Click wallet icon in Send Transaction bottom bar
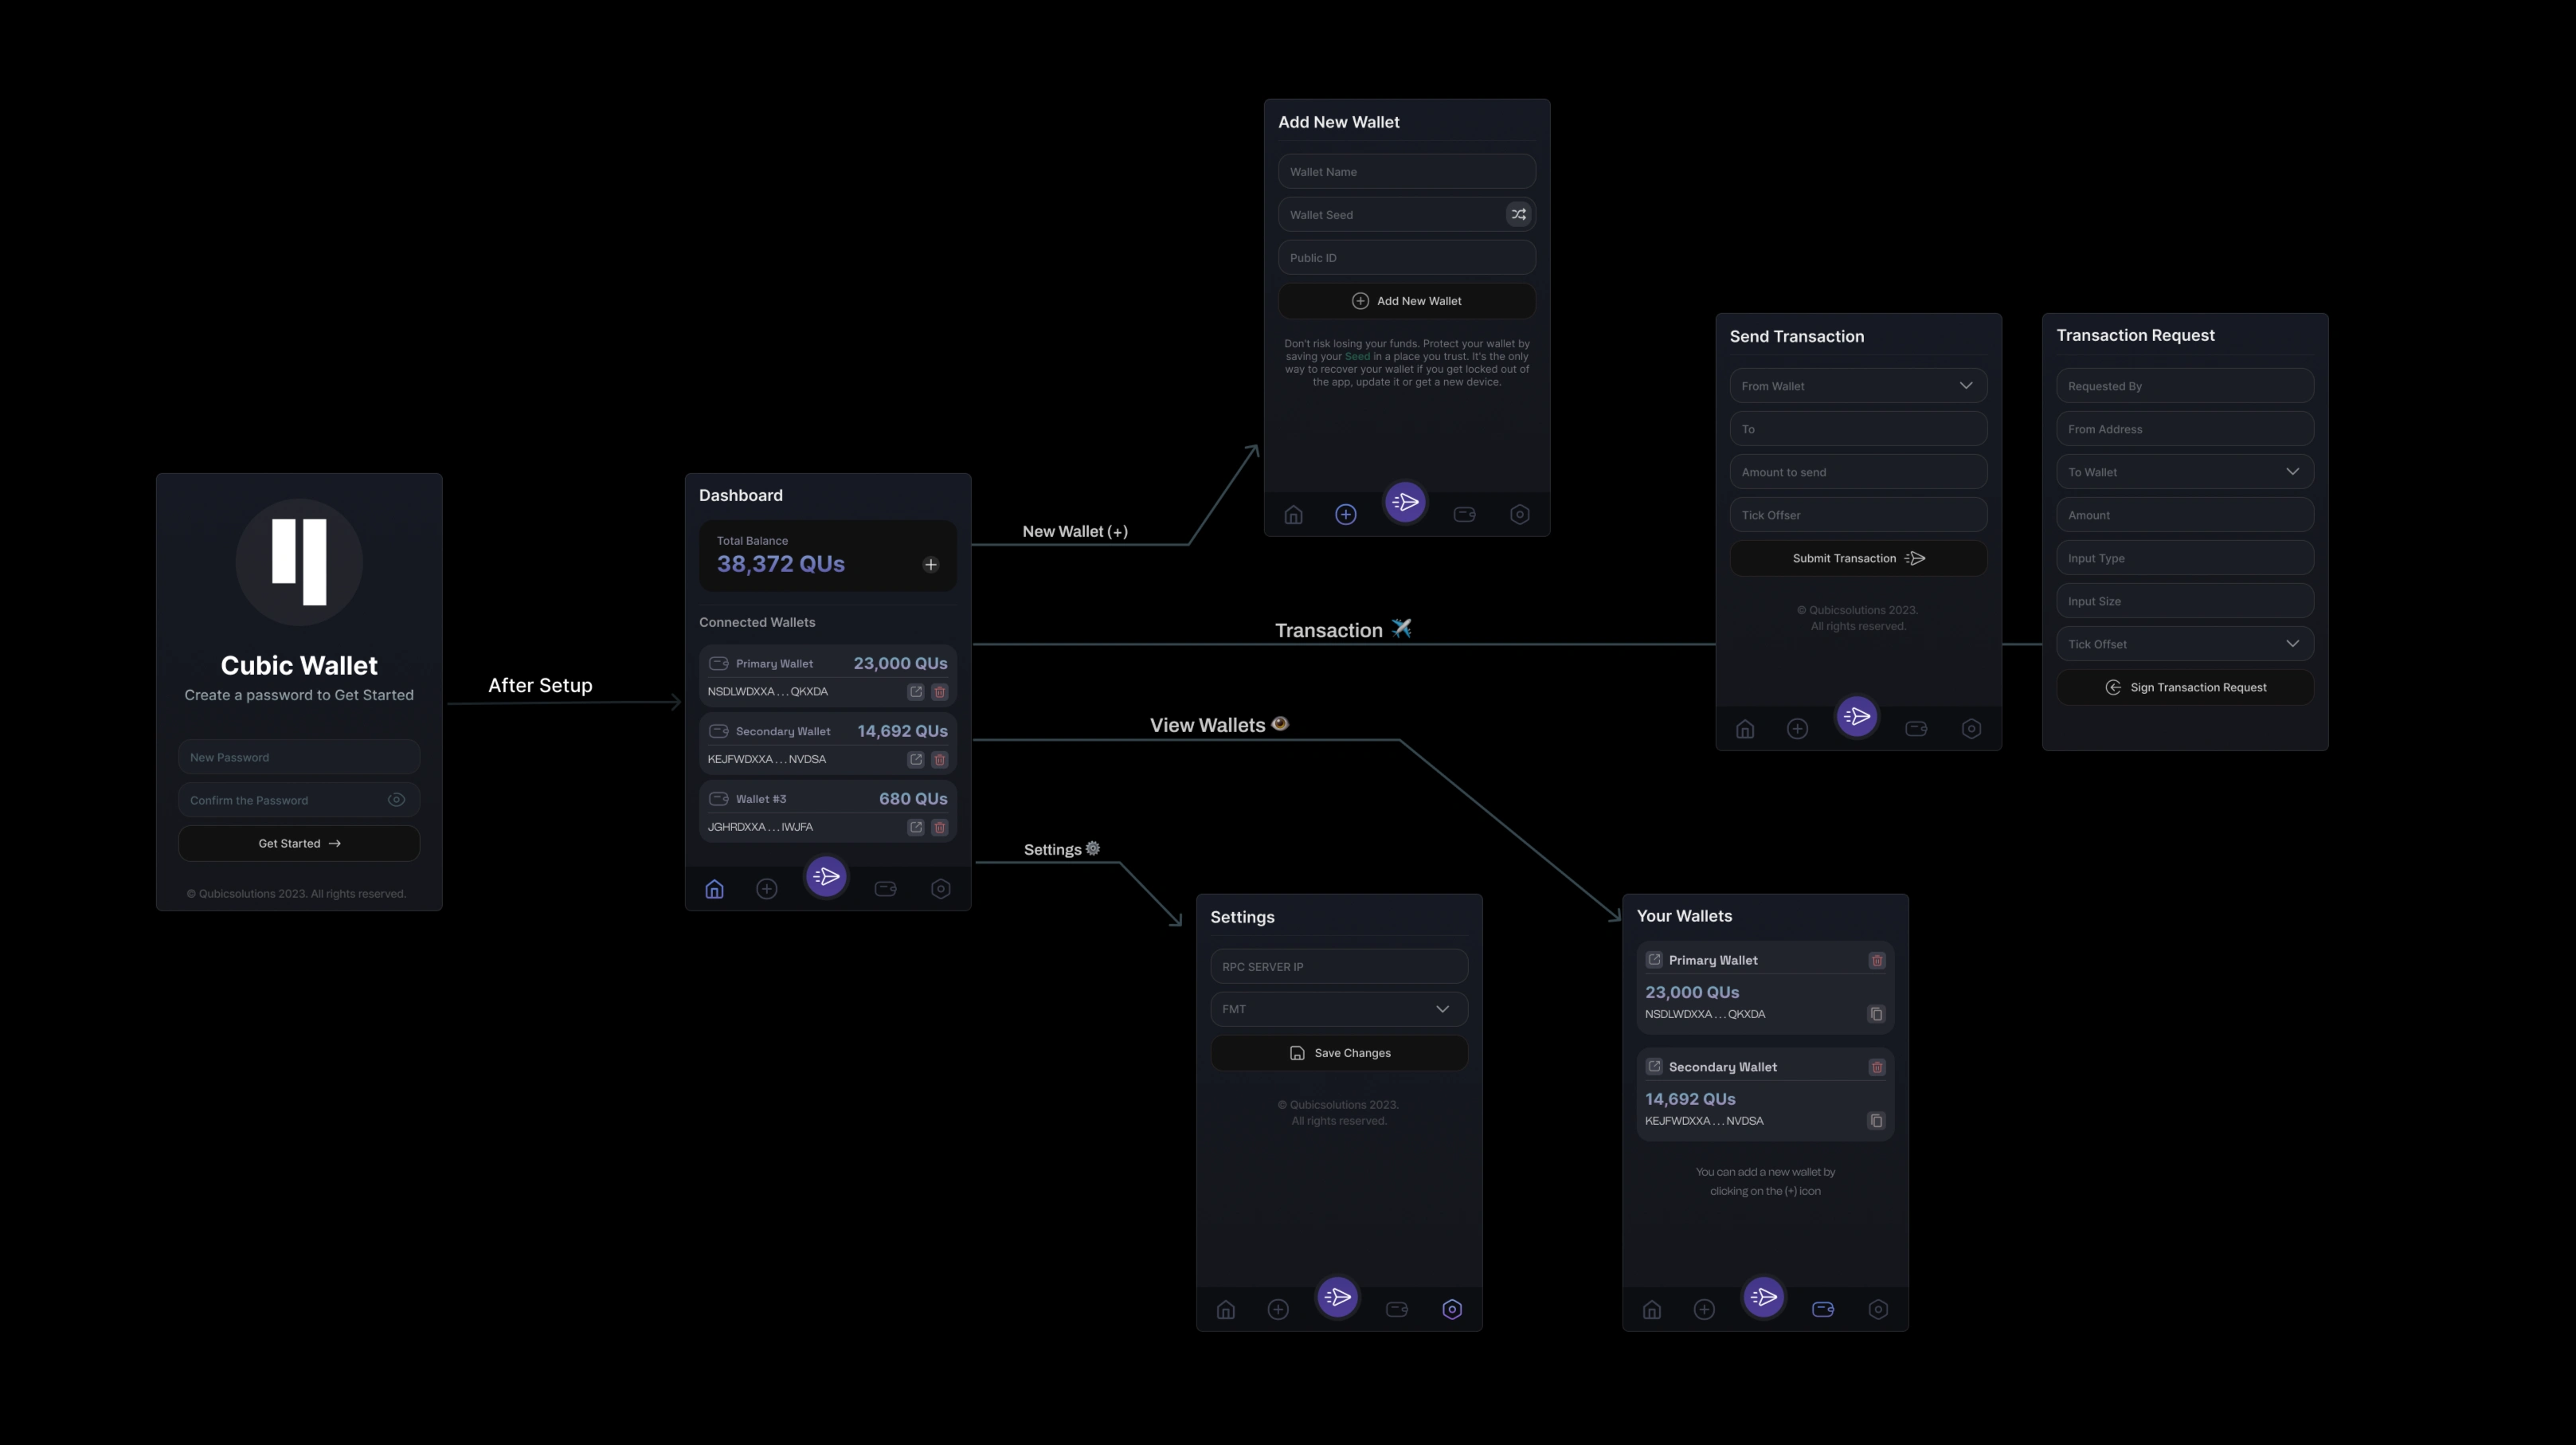Screen dimensions: 2576x1445 [x=1917, y=729]
